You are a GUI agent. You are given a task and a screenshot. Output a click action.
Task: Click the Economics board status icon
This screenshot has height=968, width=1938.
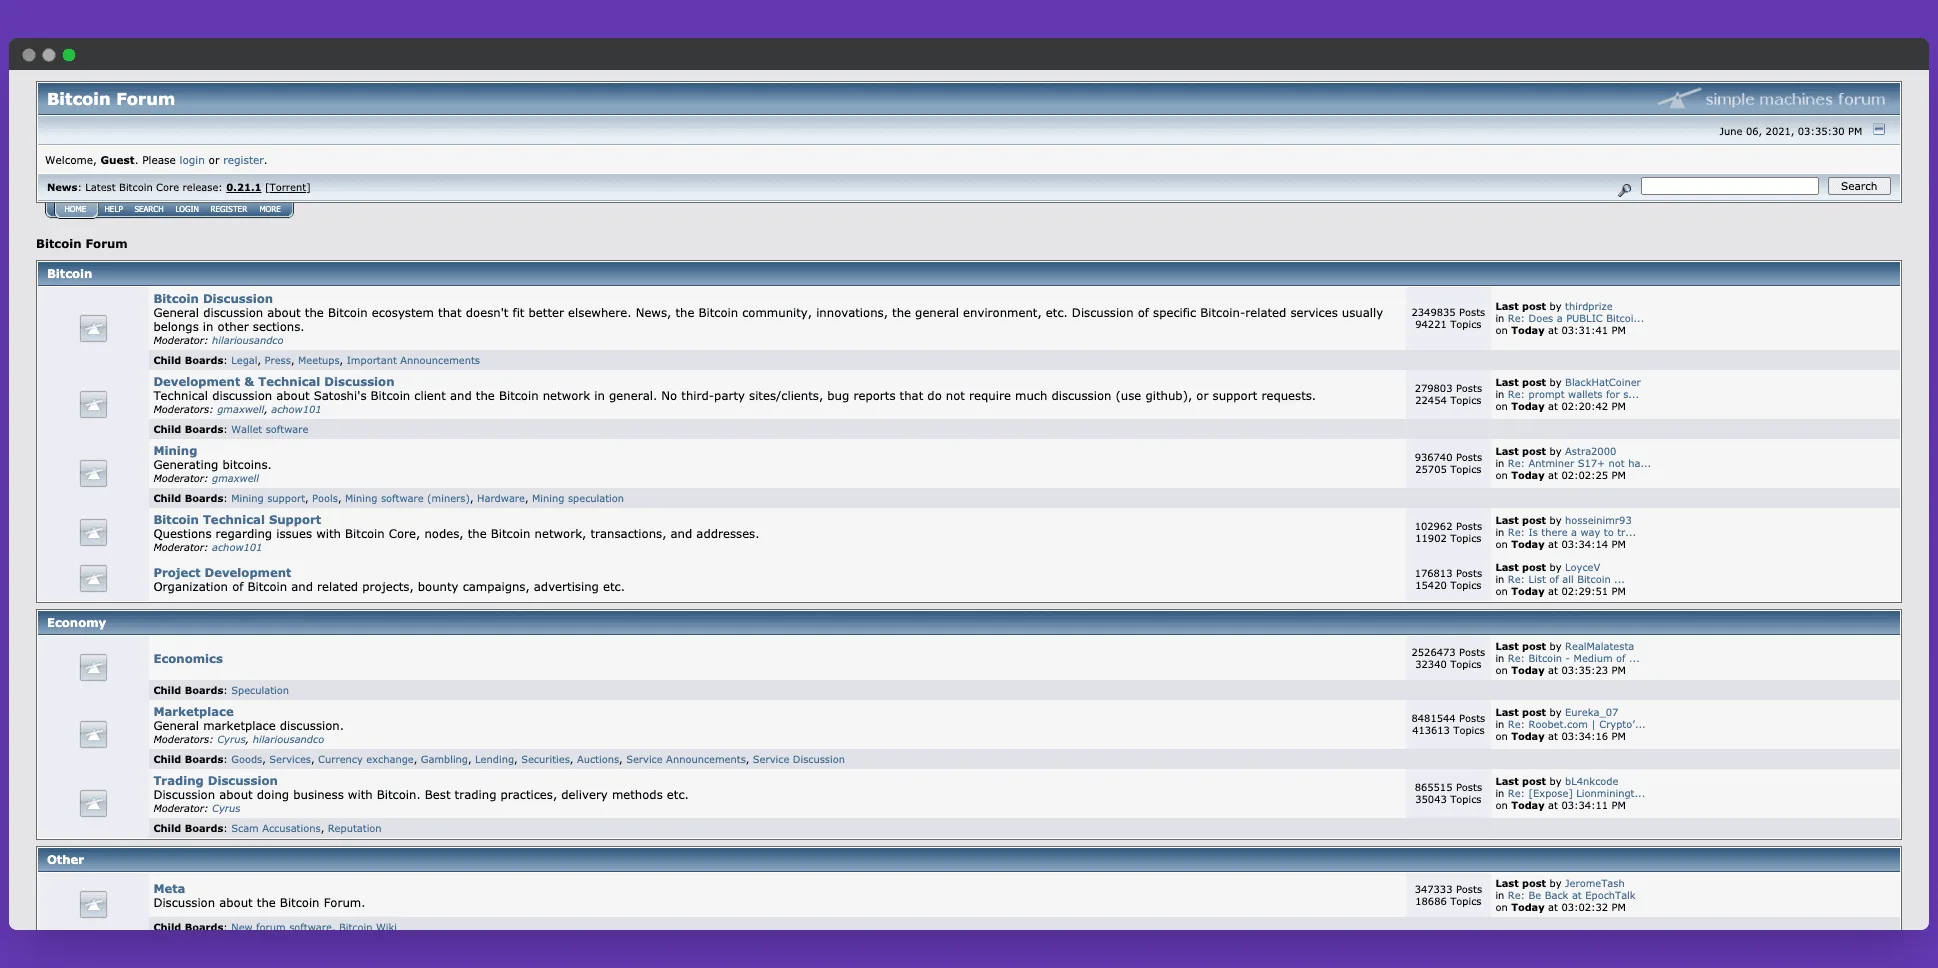93,667
